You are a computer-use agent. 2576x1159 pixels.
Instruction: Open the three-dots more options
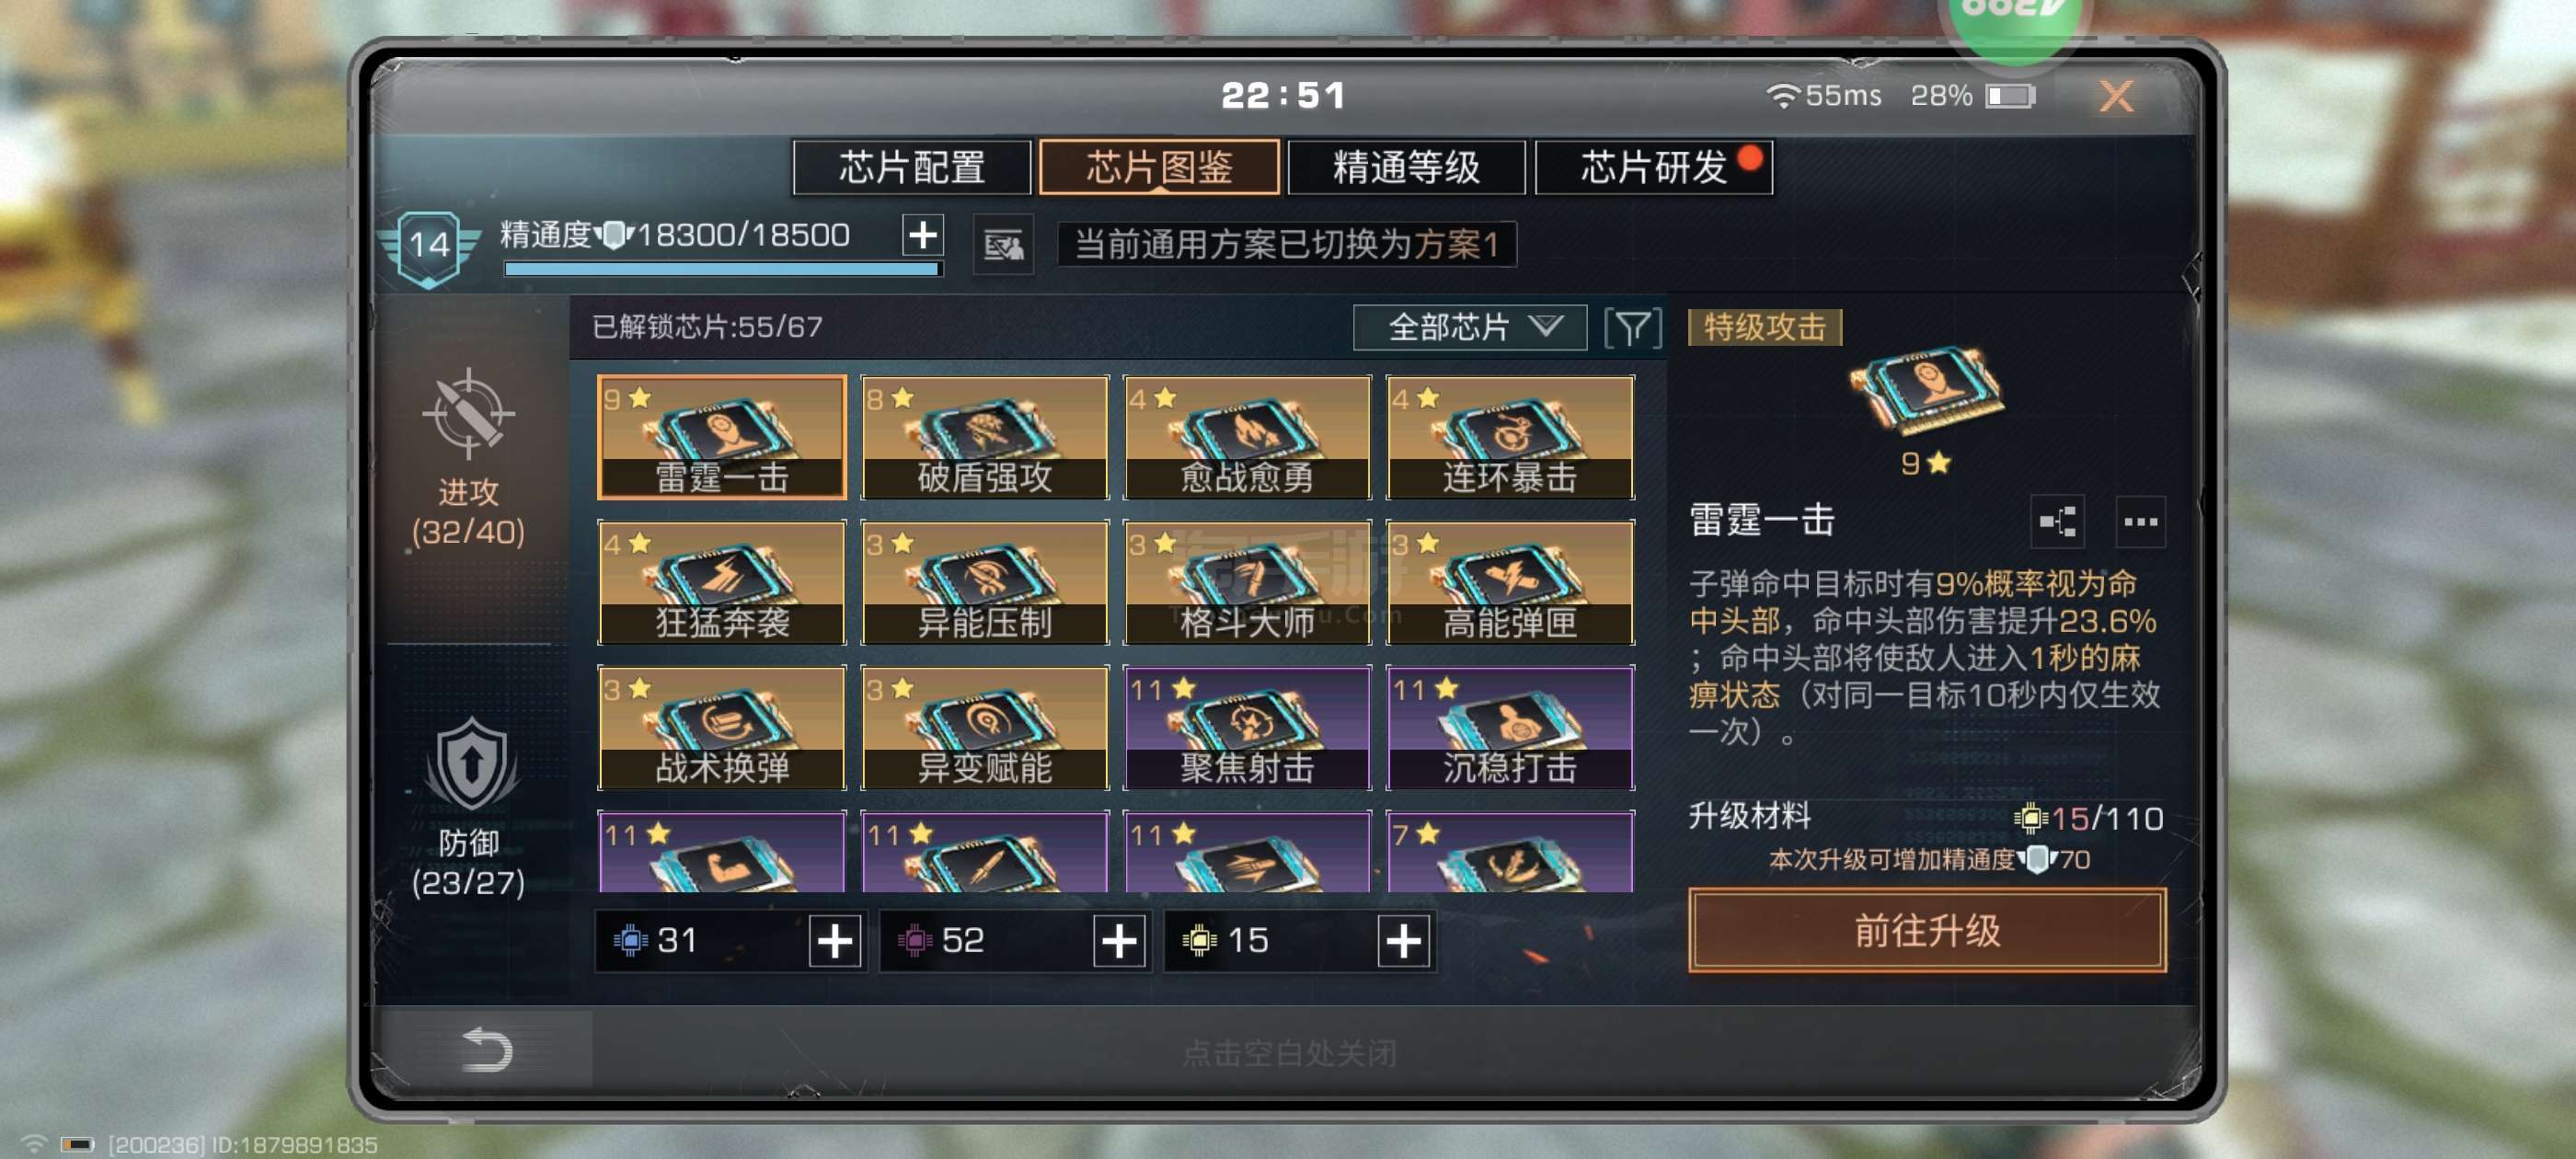[2140, 521]
